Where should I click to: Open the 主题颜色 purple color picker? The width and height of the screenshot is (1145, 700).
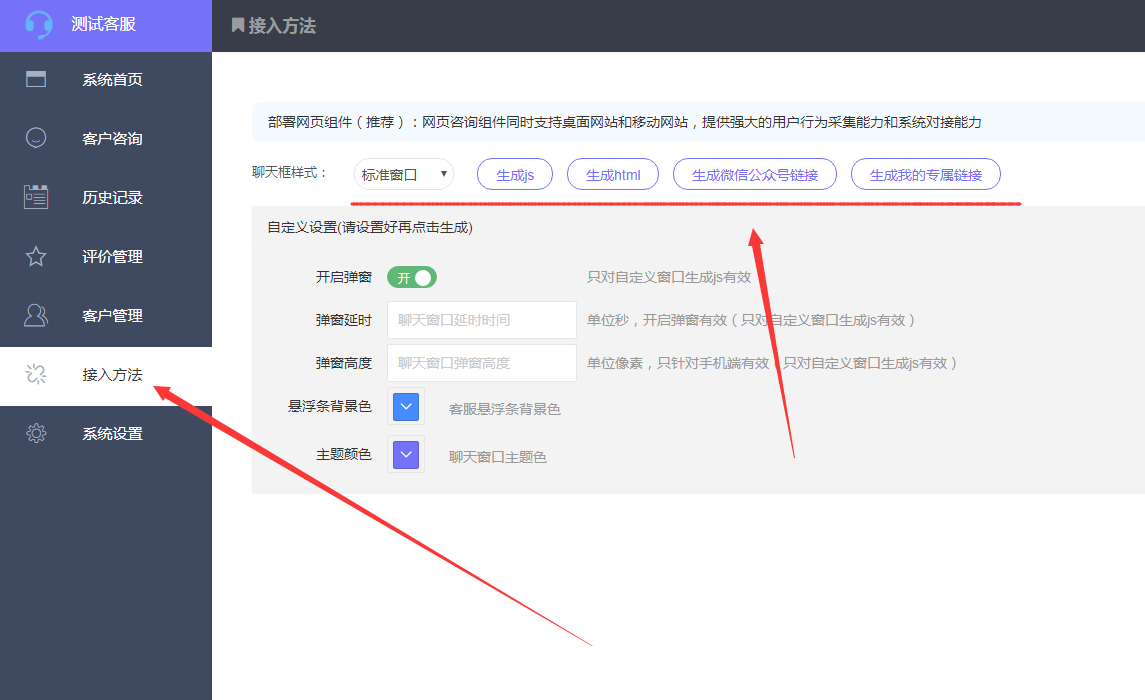coord(406,455)
